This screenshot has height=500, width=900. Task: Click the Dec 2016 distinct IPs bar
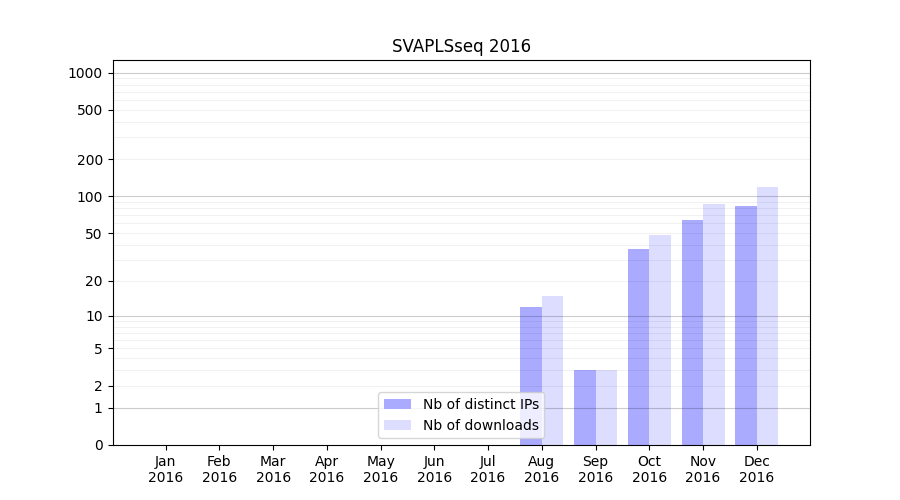(746, 325)
